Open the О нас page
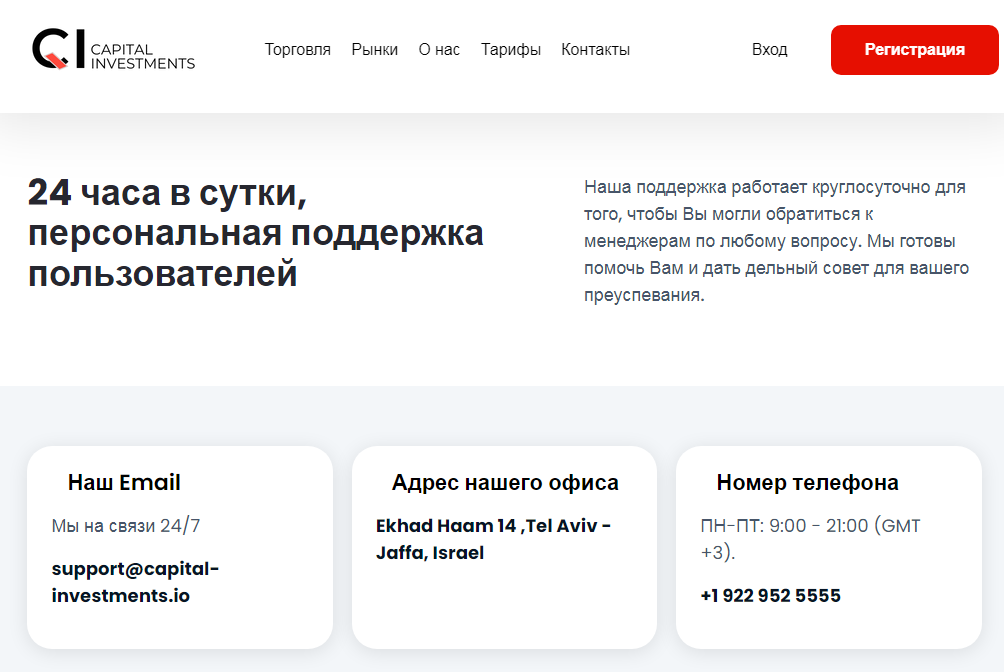The height and width of the screenshot is (672, 1004). [439, 49]
